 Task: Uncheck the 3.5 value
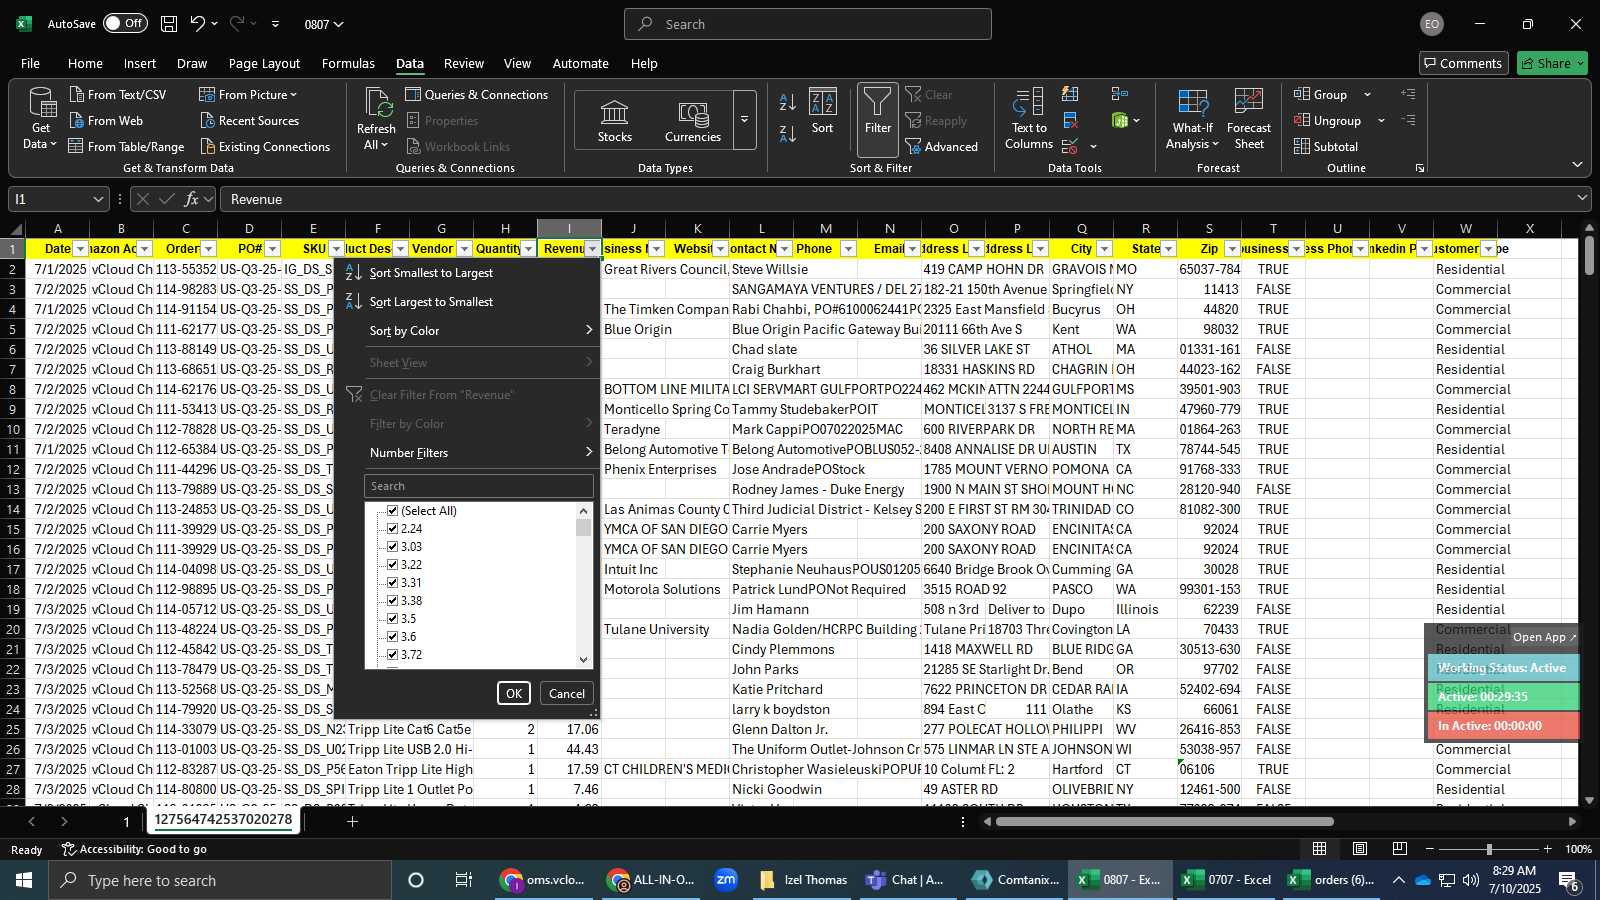point(393,619)
